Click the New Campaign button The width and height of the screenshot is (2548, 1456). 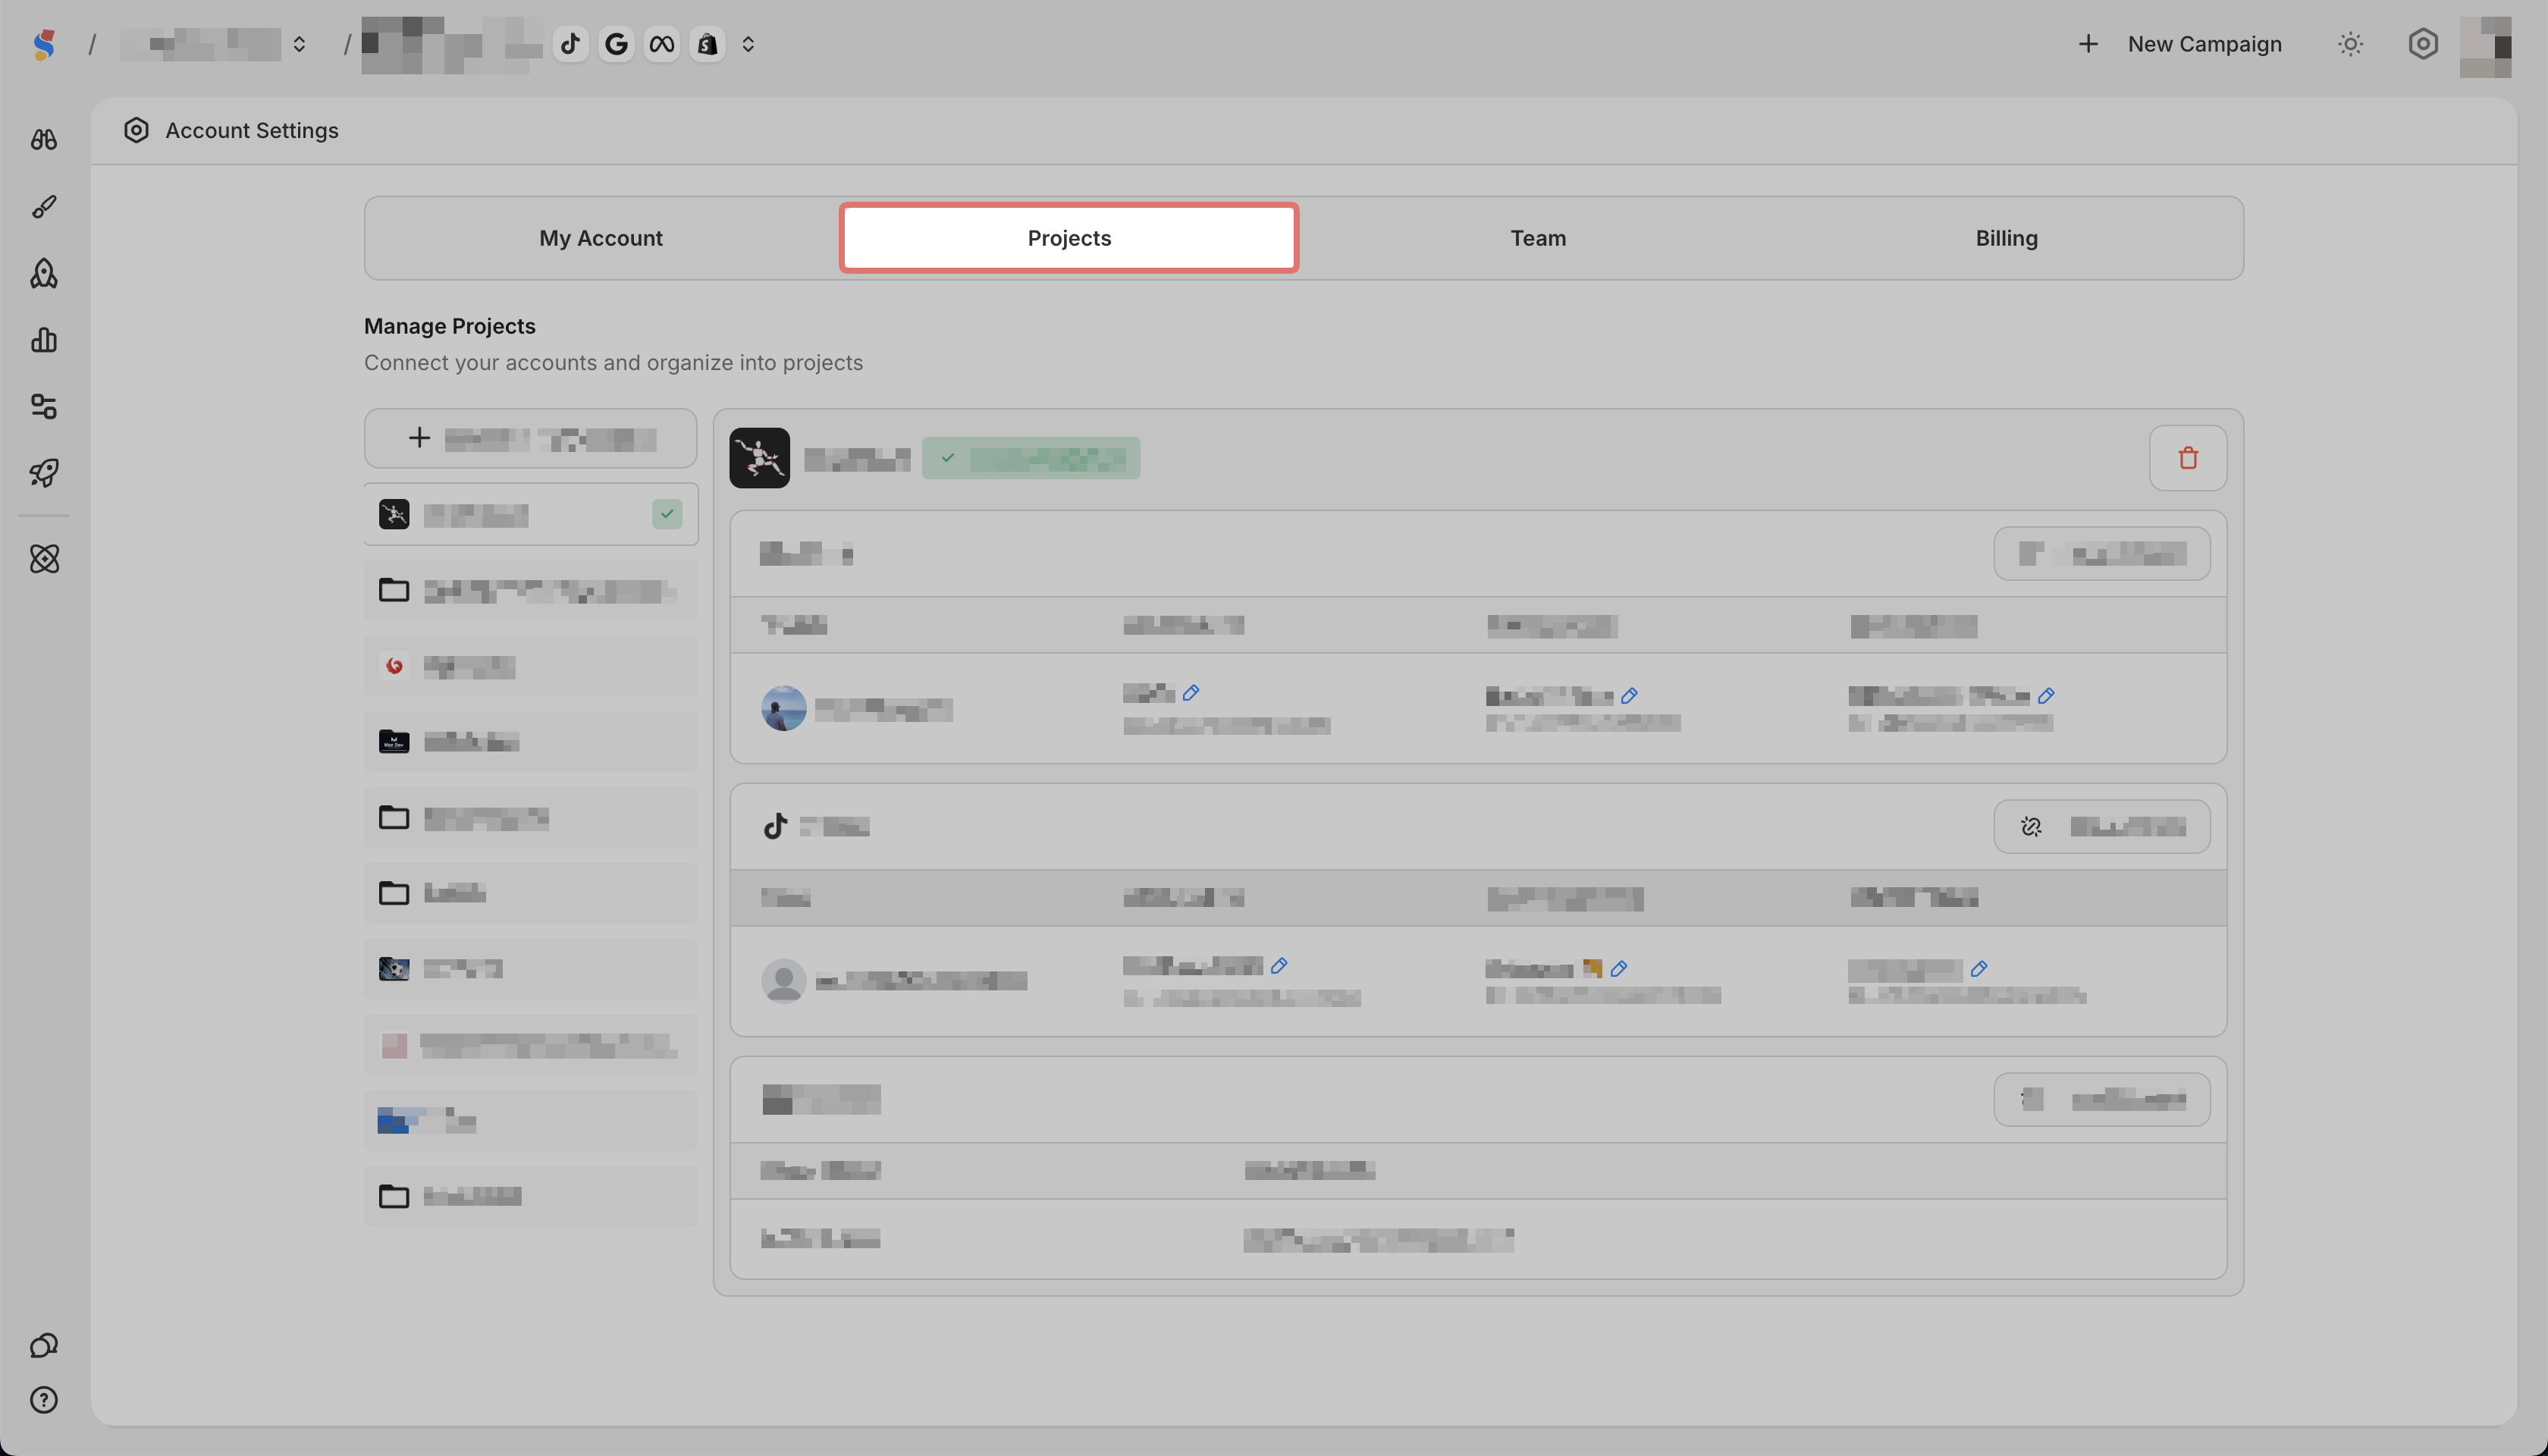[2180, 44]
